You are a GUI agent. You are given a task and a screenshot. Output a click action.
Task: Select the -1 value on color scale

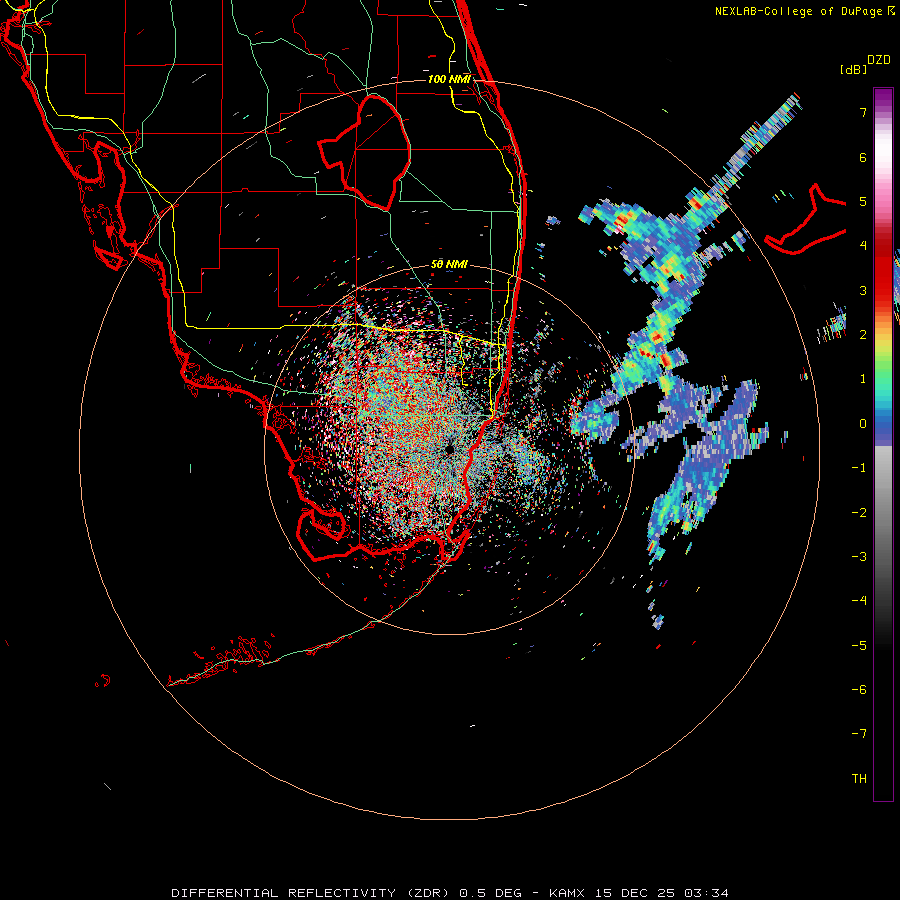(859, 468)
